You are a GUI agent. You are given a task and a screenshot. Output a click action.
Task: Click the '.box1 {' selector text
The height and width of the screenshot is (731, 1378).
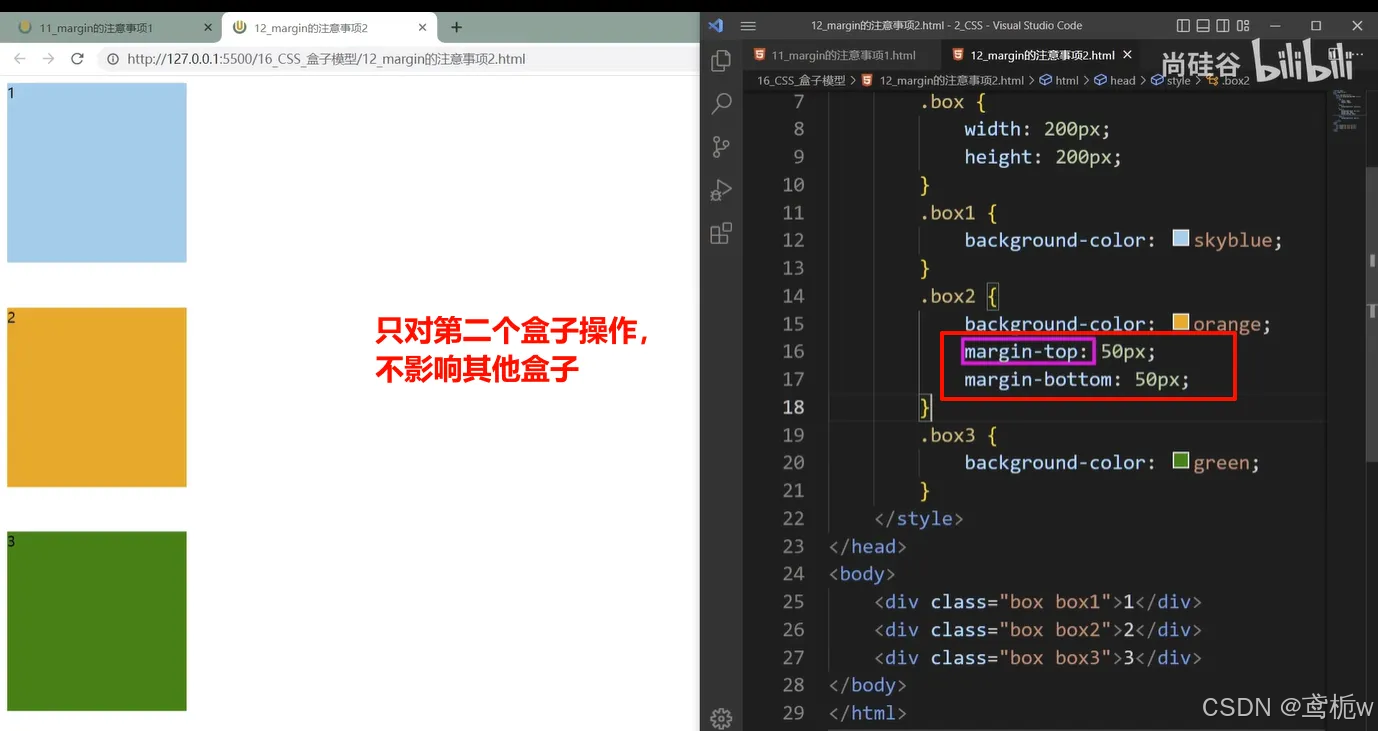958,213
